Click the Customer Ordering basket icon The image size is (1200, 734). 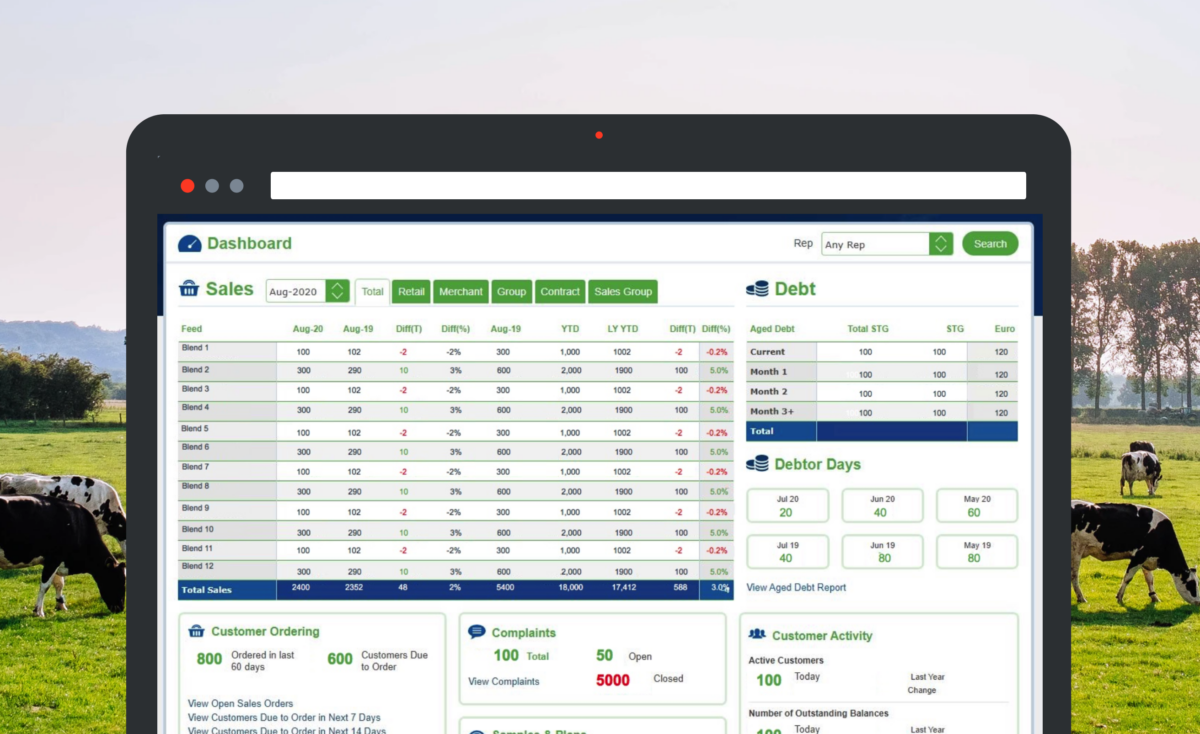pyautogui.click(x=199, y=631)
